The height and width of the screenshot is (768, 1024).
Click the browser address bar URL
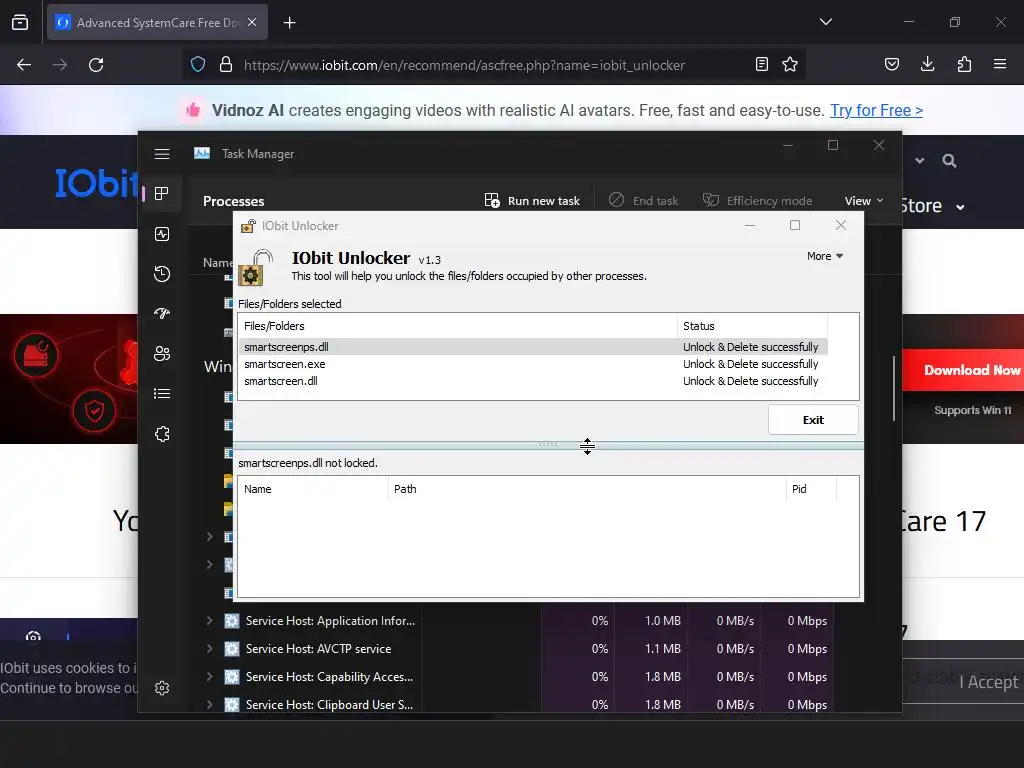(x=464, y=65)
